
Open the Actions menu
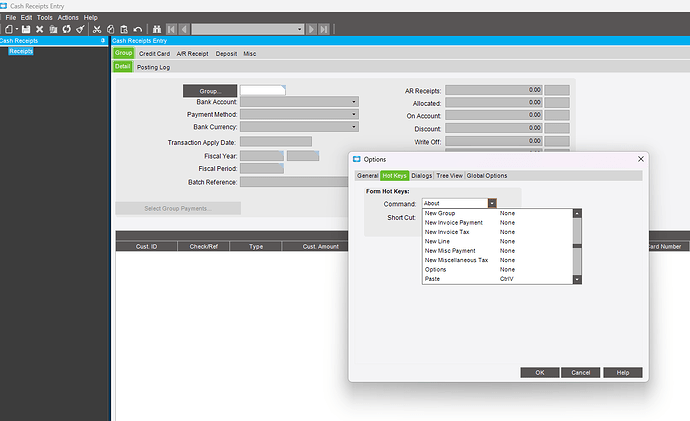click(x=68, y=18)
